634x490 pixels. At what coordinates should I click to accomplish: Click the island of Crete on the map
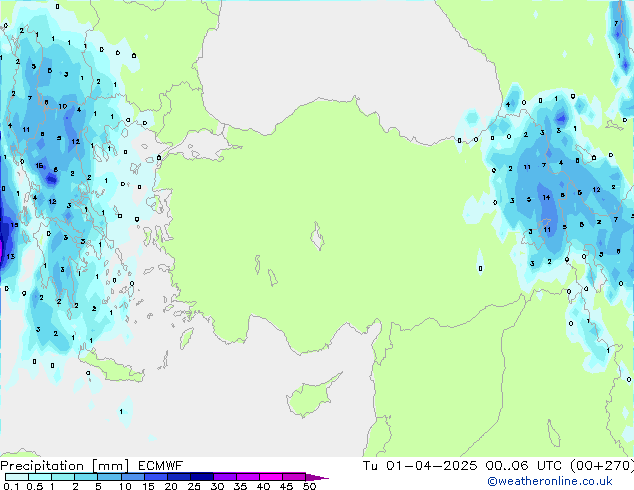[x=112, y=367]
